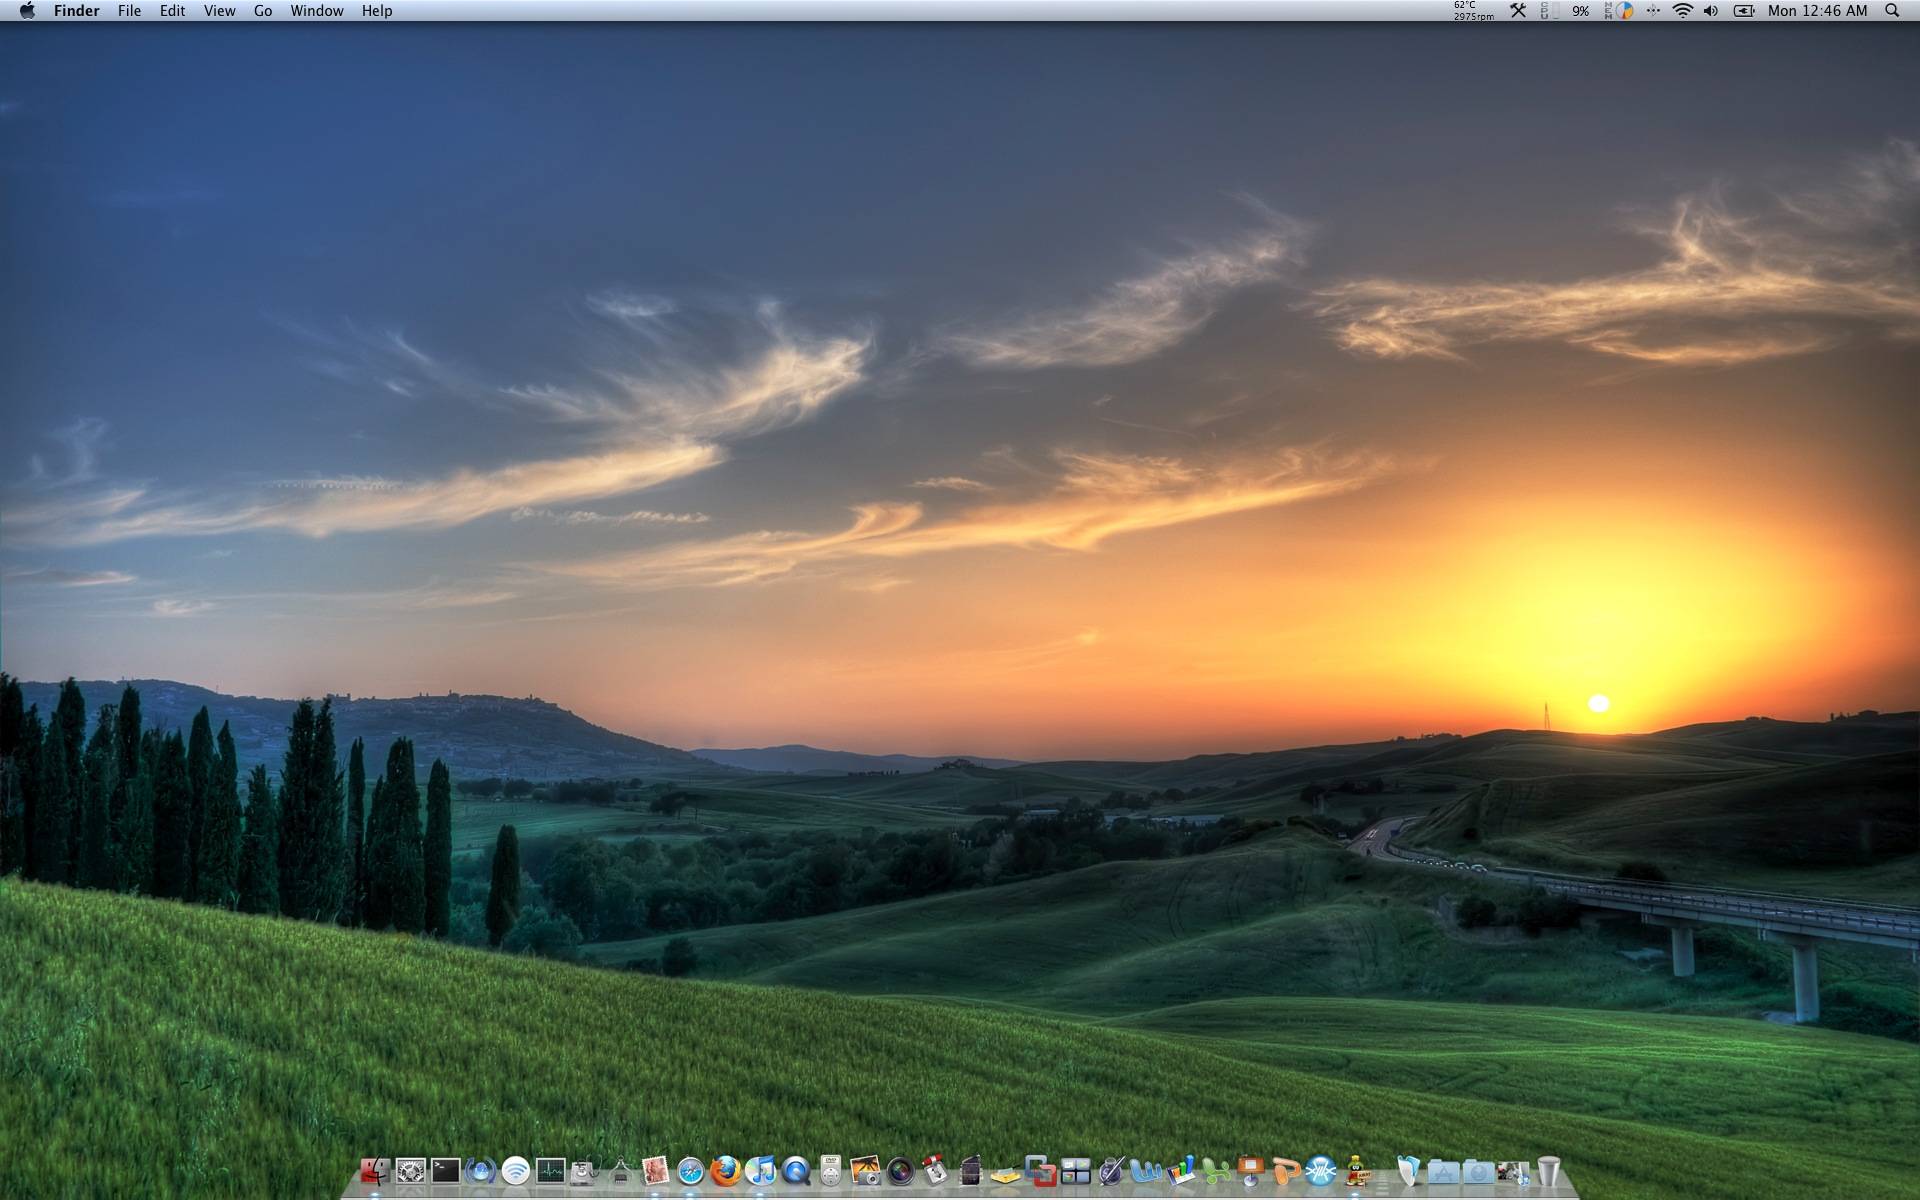
Task: Open the Apple menu
Action: click(x=27, y=11)
